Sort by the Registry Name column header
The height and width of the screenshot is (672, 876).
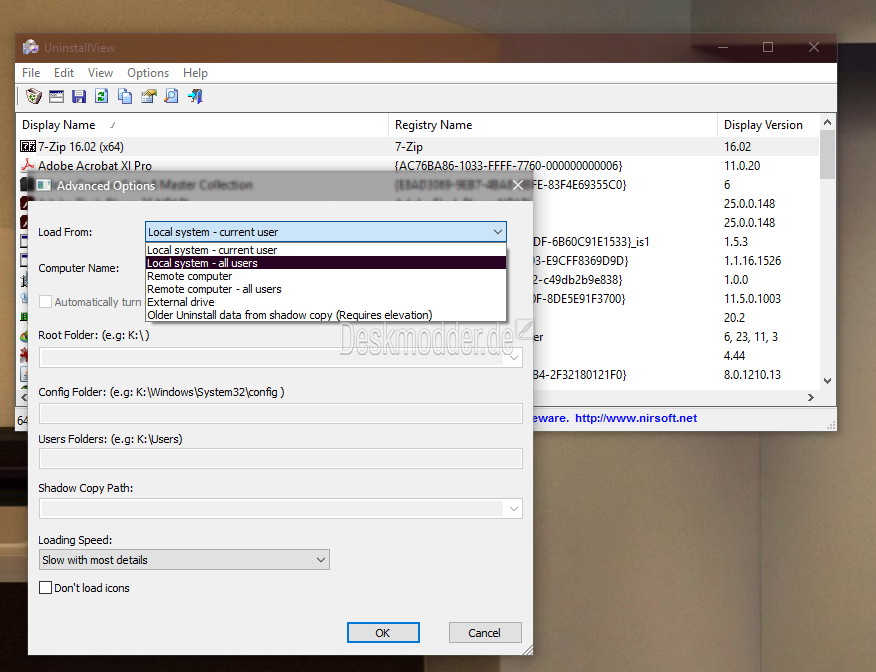[553, 125]
